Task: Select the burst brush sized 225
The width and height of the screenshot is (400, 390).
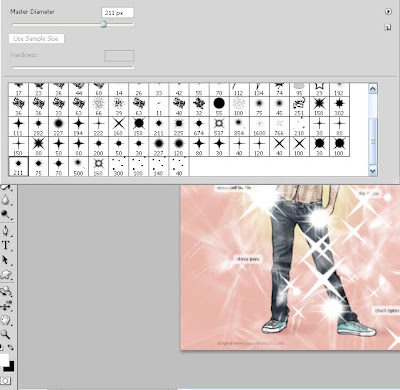Action: [x=179, y=126]
